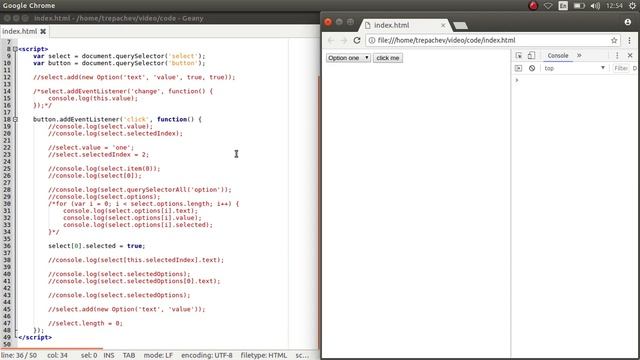Open the keyboard layout indicator

point(563,6)
